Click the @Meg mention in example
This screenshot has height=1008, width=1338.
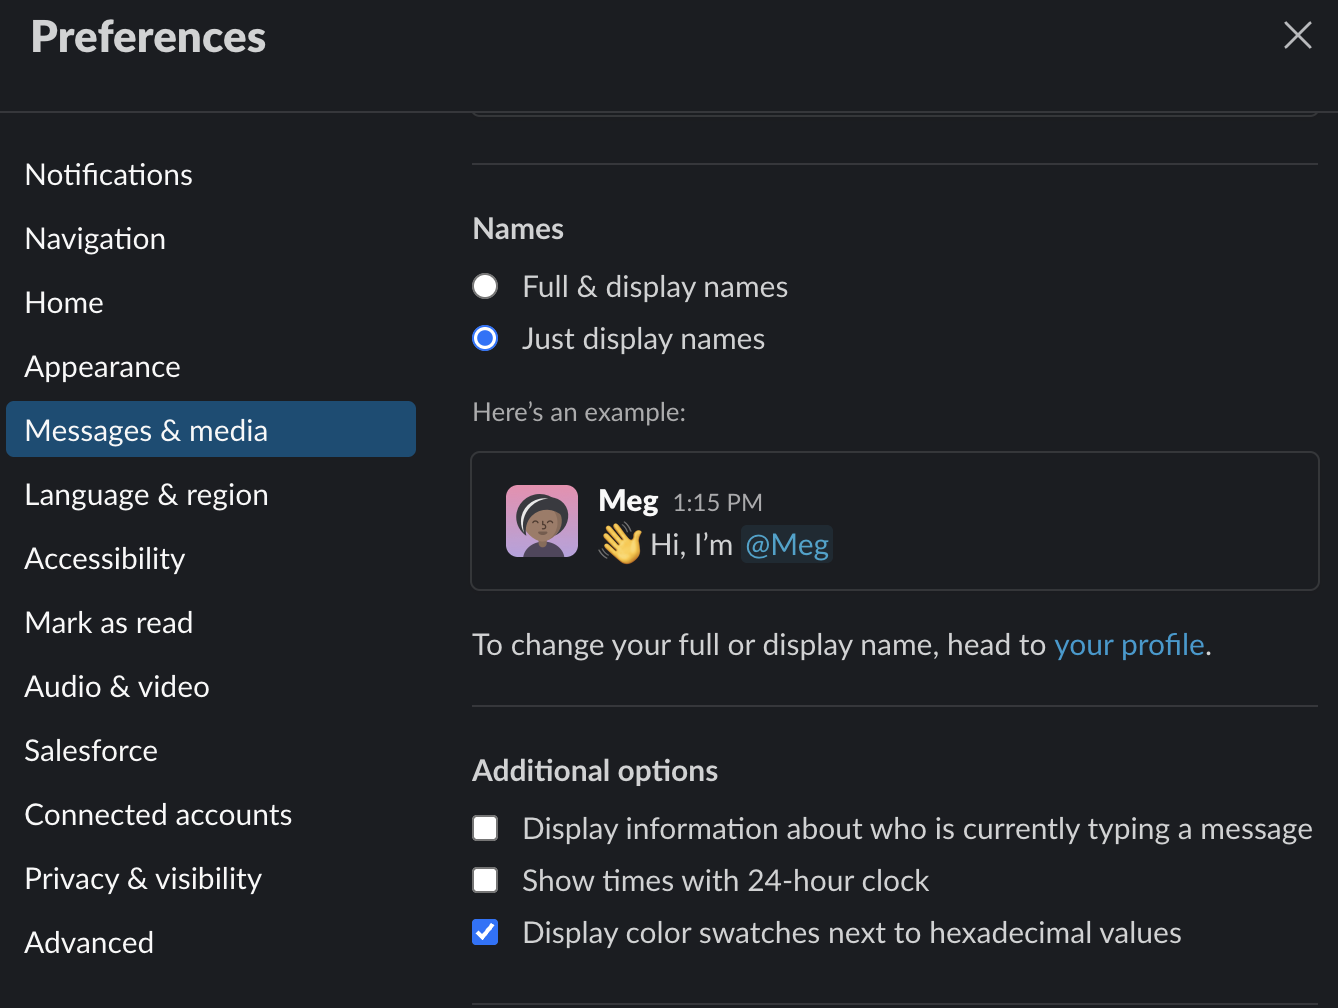click(x=787, y=545)
